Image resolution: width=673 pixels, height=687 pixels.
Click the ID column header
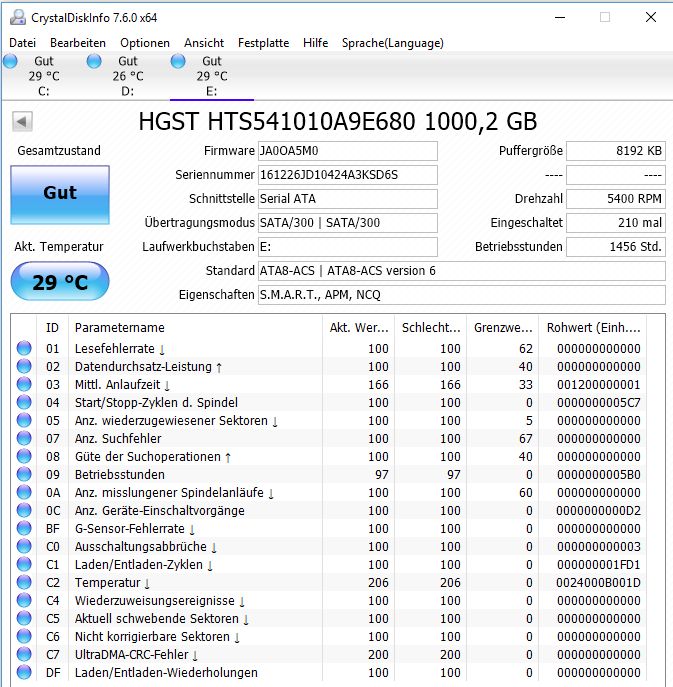point(53,327)
